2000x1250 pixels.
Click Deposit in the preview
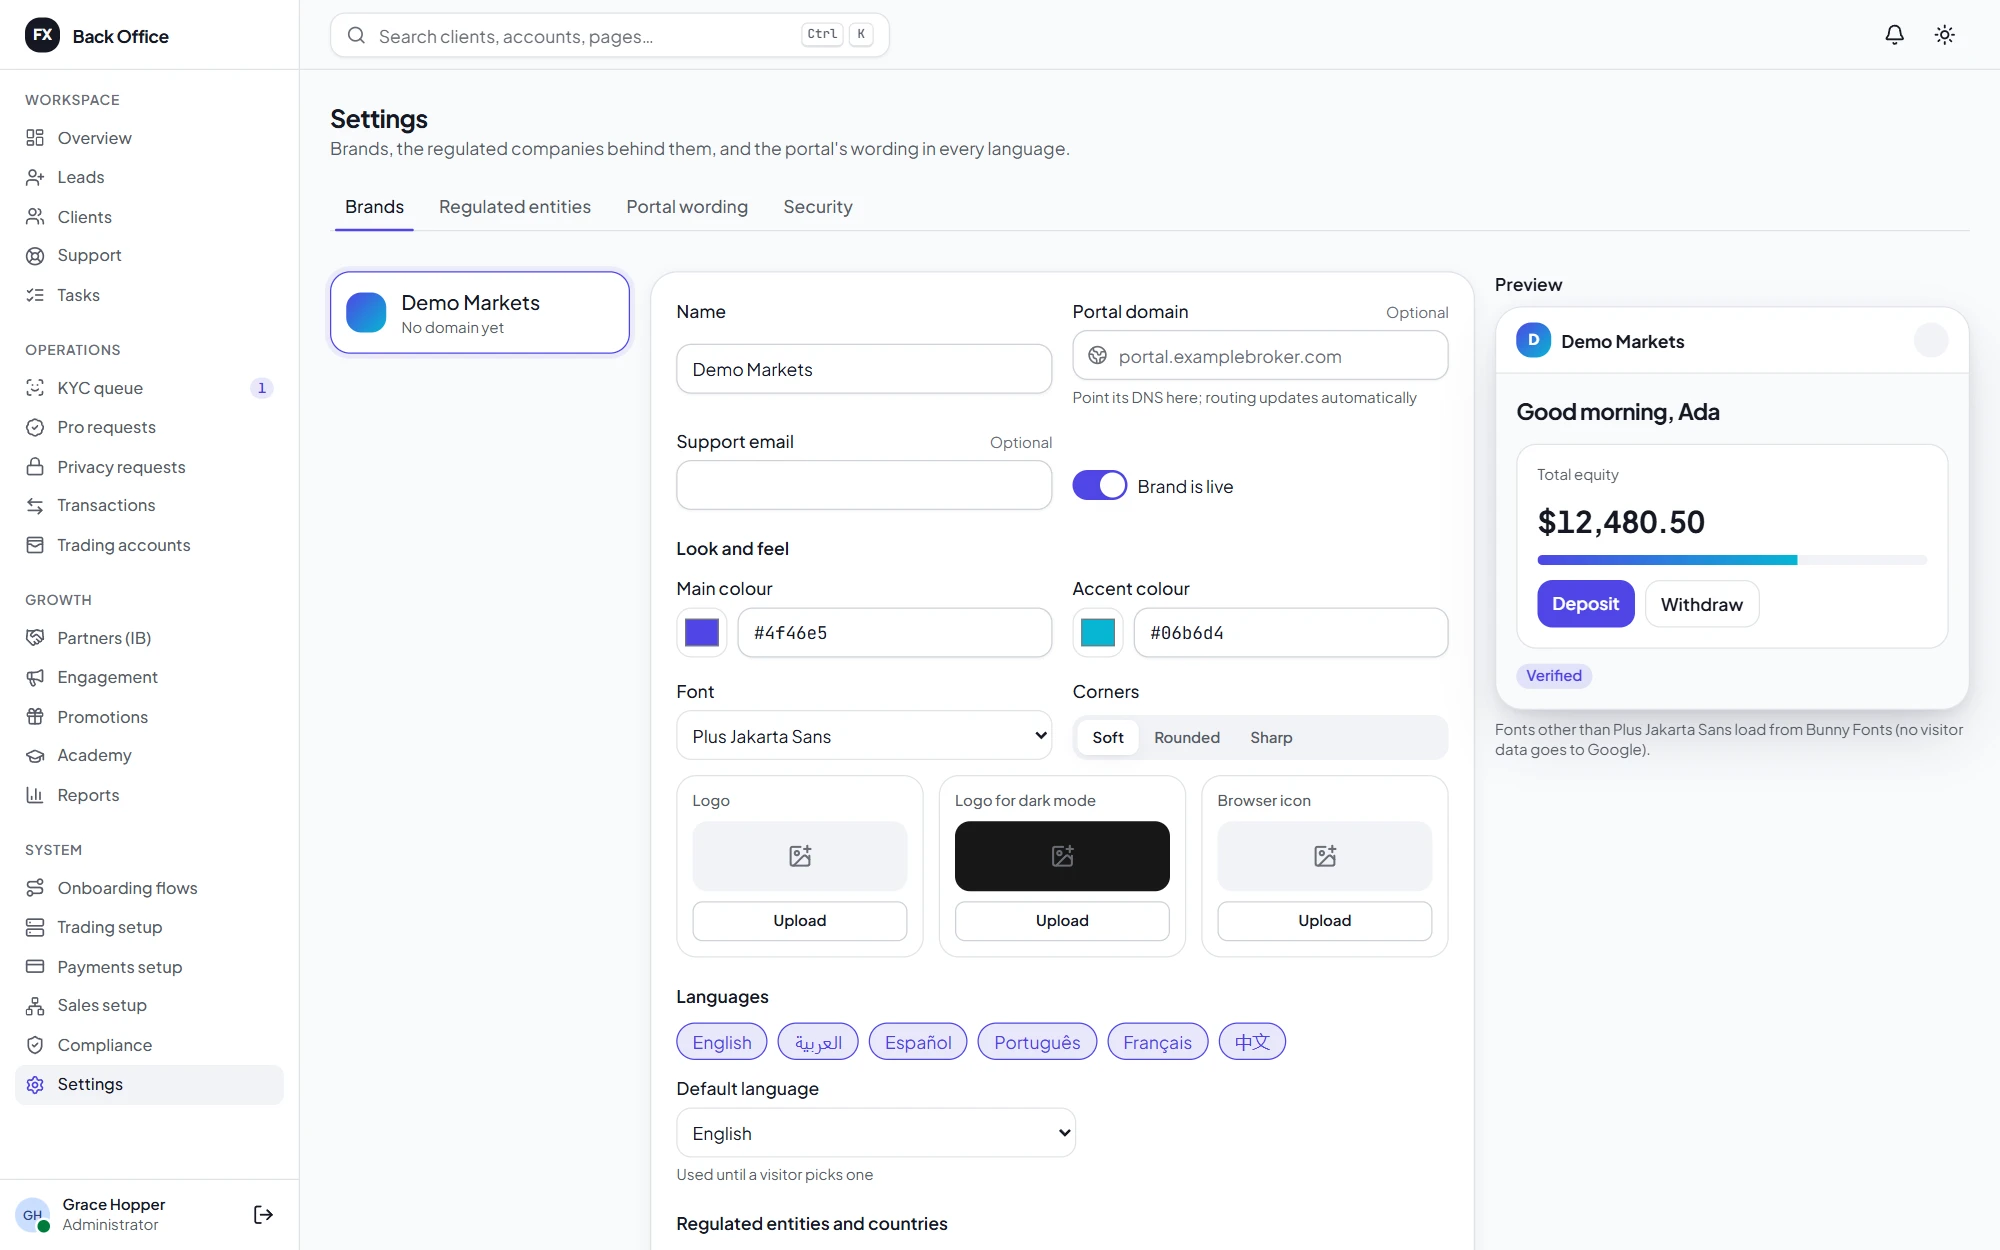click(1586, 604)
